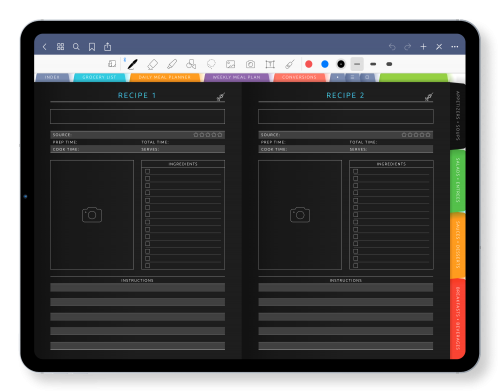The width and height of the screenshot is (500, 392).
Task: Toggle the pencil-crossed read-only mode icon
Action: [439, 47]
